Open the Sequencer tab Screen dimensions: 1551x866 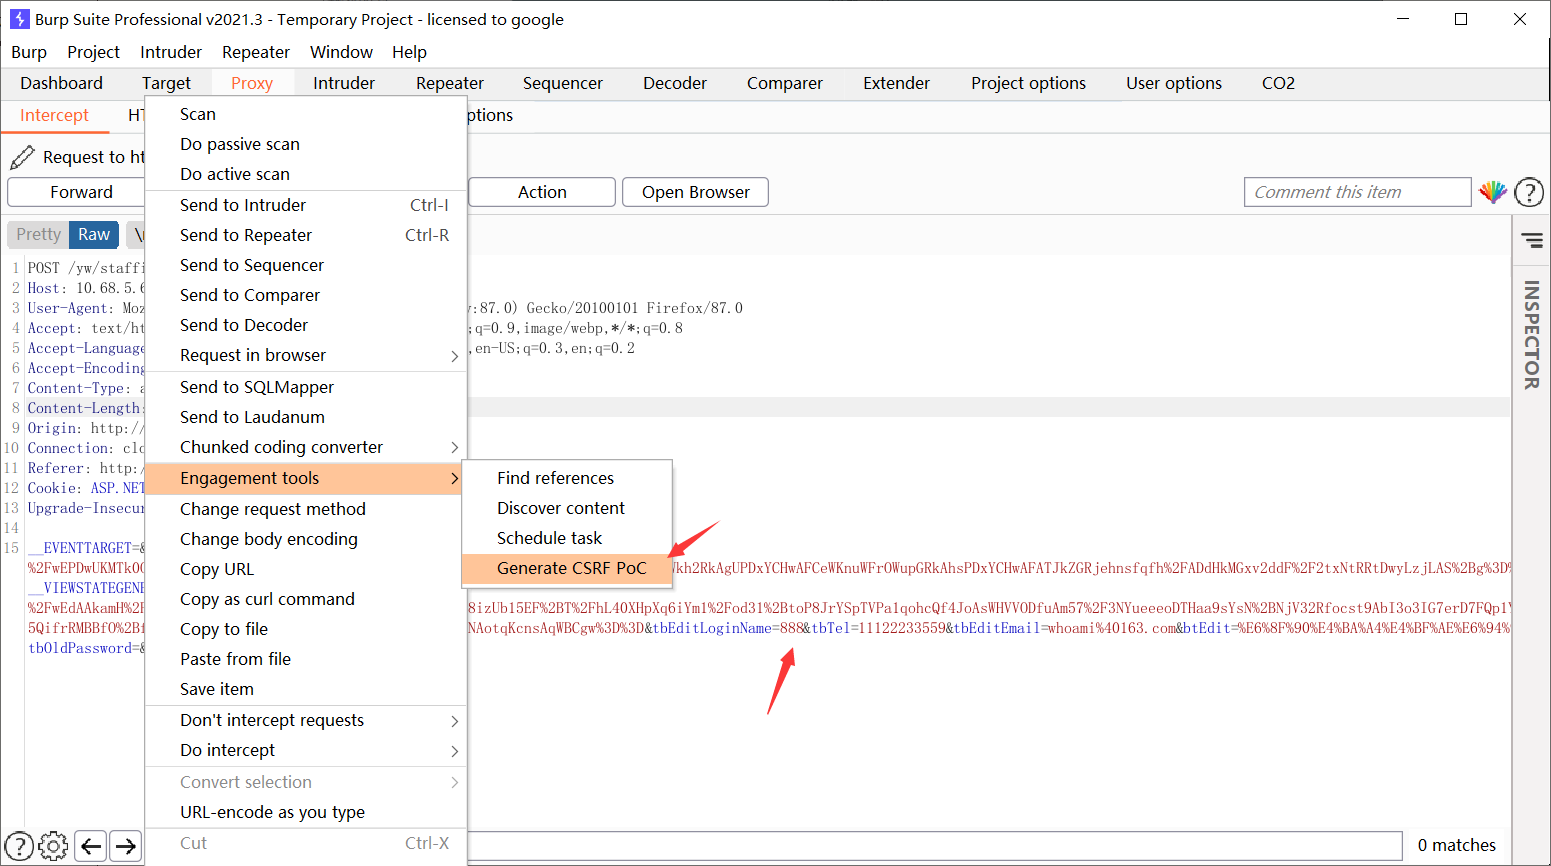coord(562,83)
